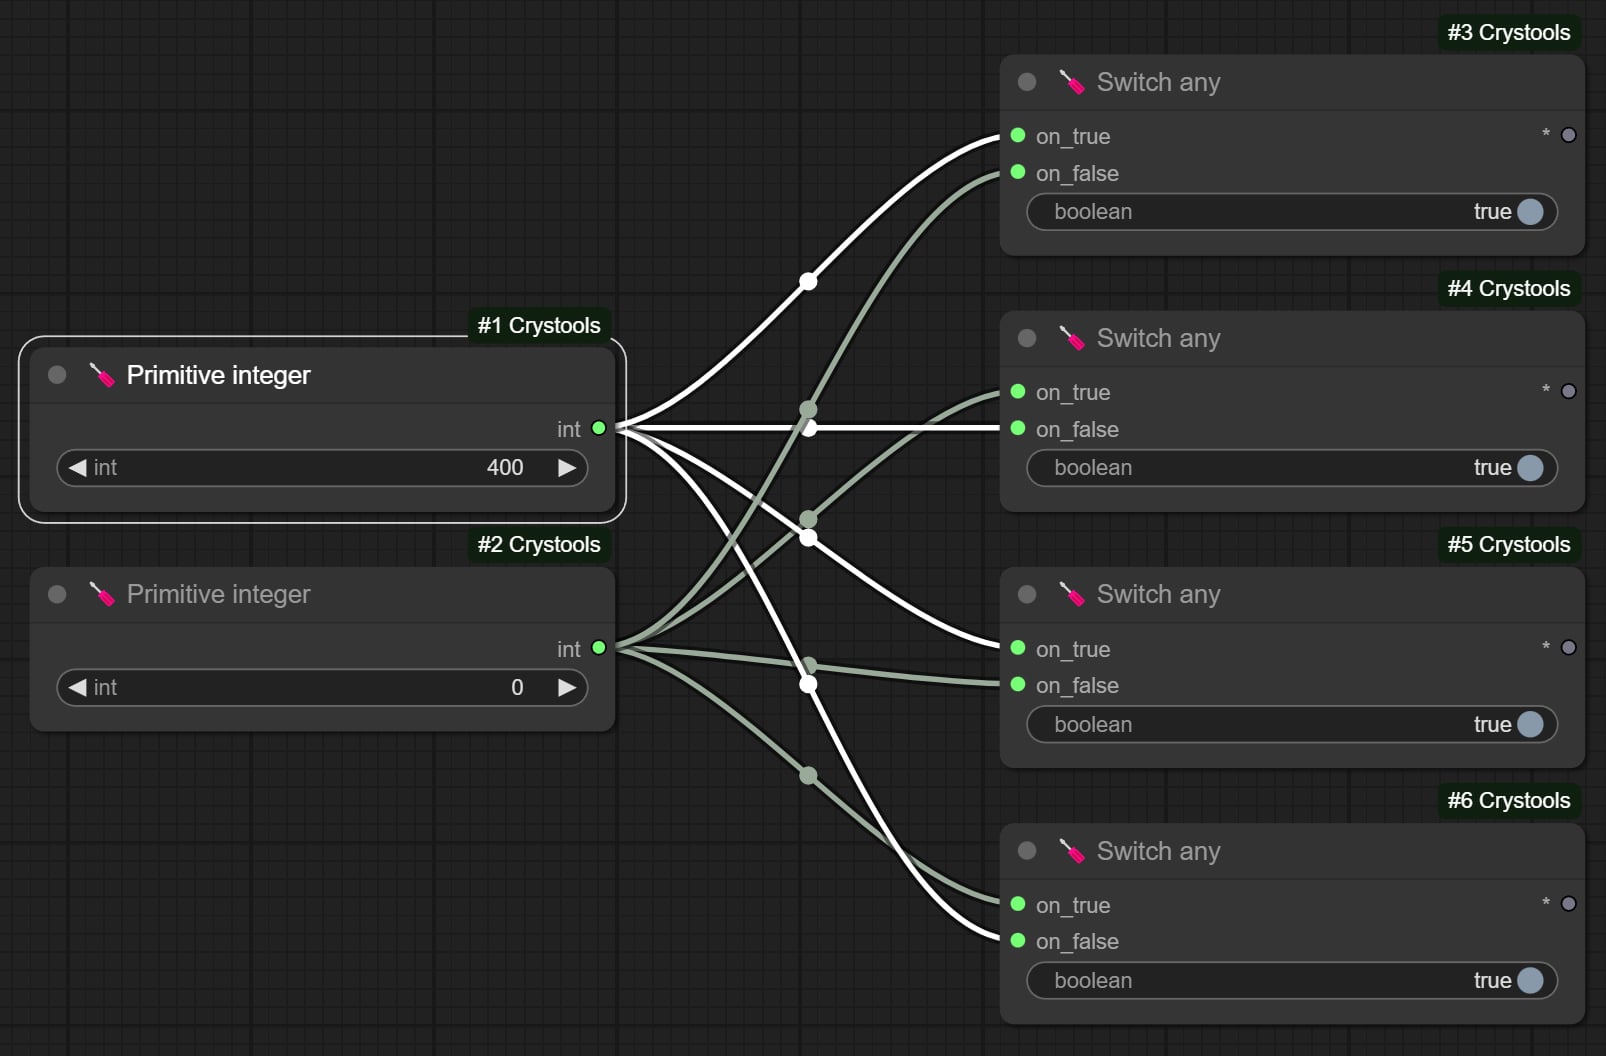1606x1056 pixels.
Task: Click on_false input port of node #4
Action: [x=1018, y=428]
